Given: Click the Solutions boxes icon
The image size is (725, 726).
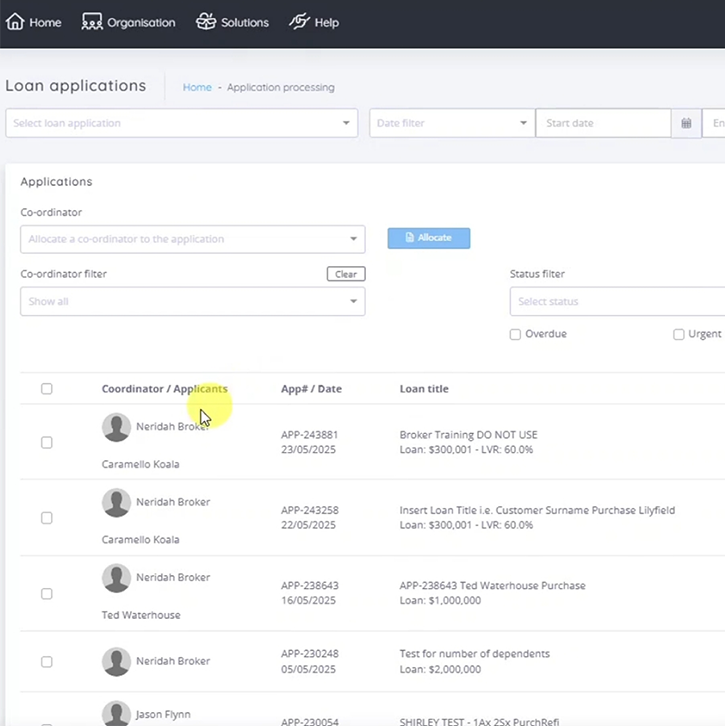Looking at the screenshot, I should [206, 21].
